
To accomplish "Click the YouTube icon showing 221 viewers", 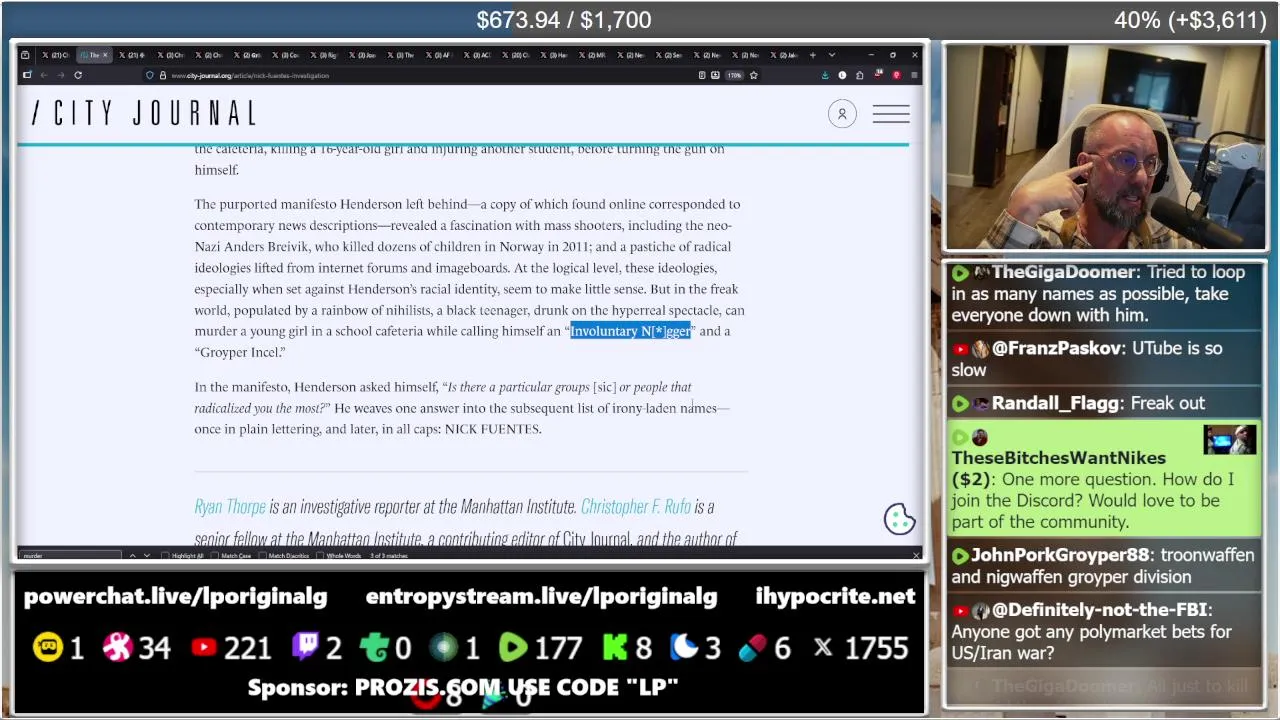I will 204,648.
